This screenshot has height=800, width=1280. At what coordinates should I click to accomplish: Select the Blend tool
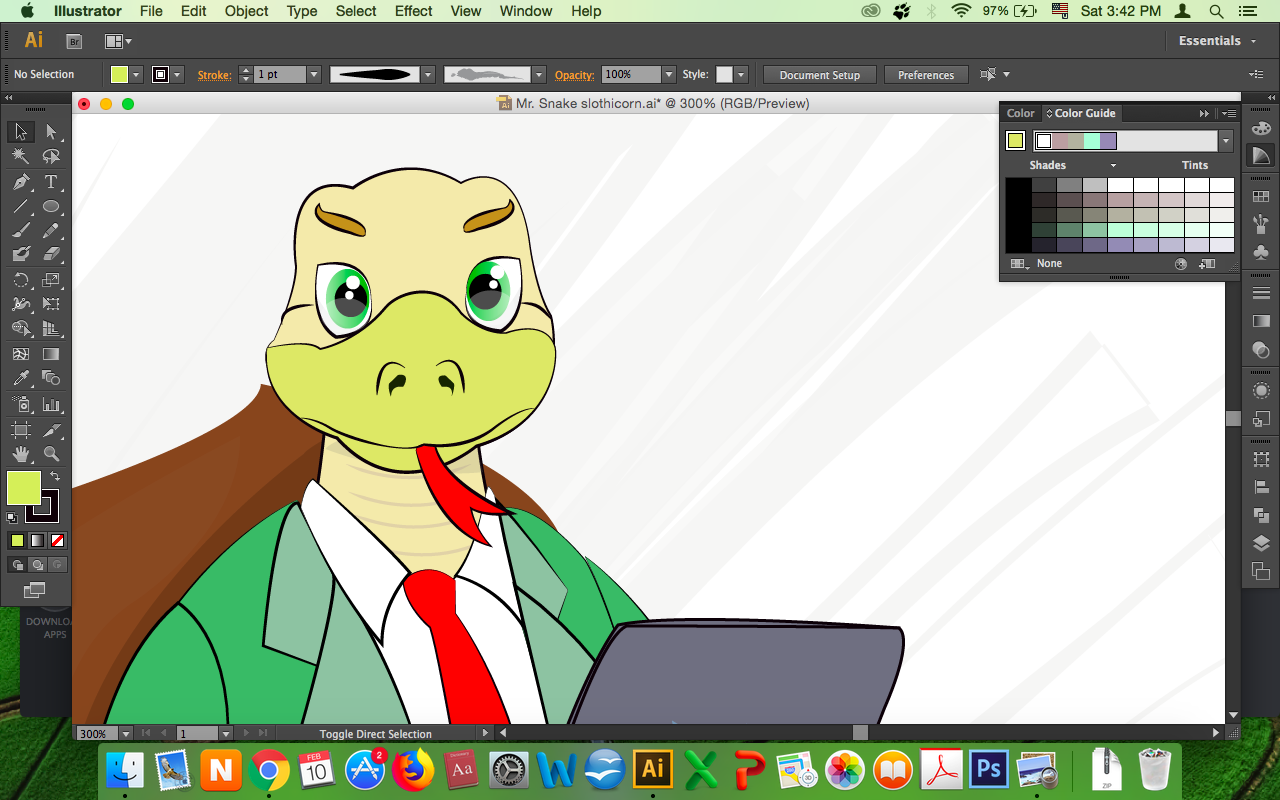pyautogui.click(x=51, y=378)
